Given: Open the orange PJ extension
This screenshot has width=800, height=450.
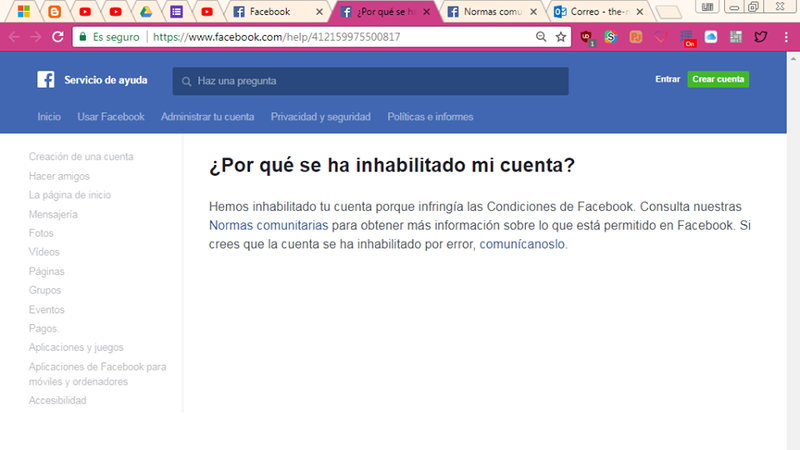Looking at the screenshot, I should 636,37.
